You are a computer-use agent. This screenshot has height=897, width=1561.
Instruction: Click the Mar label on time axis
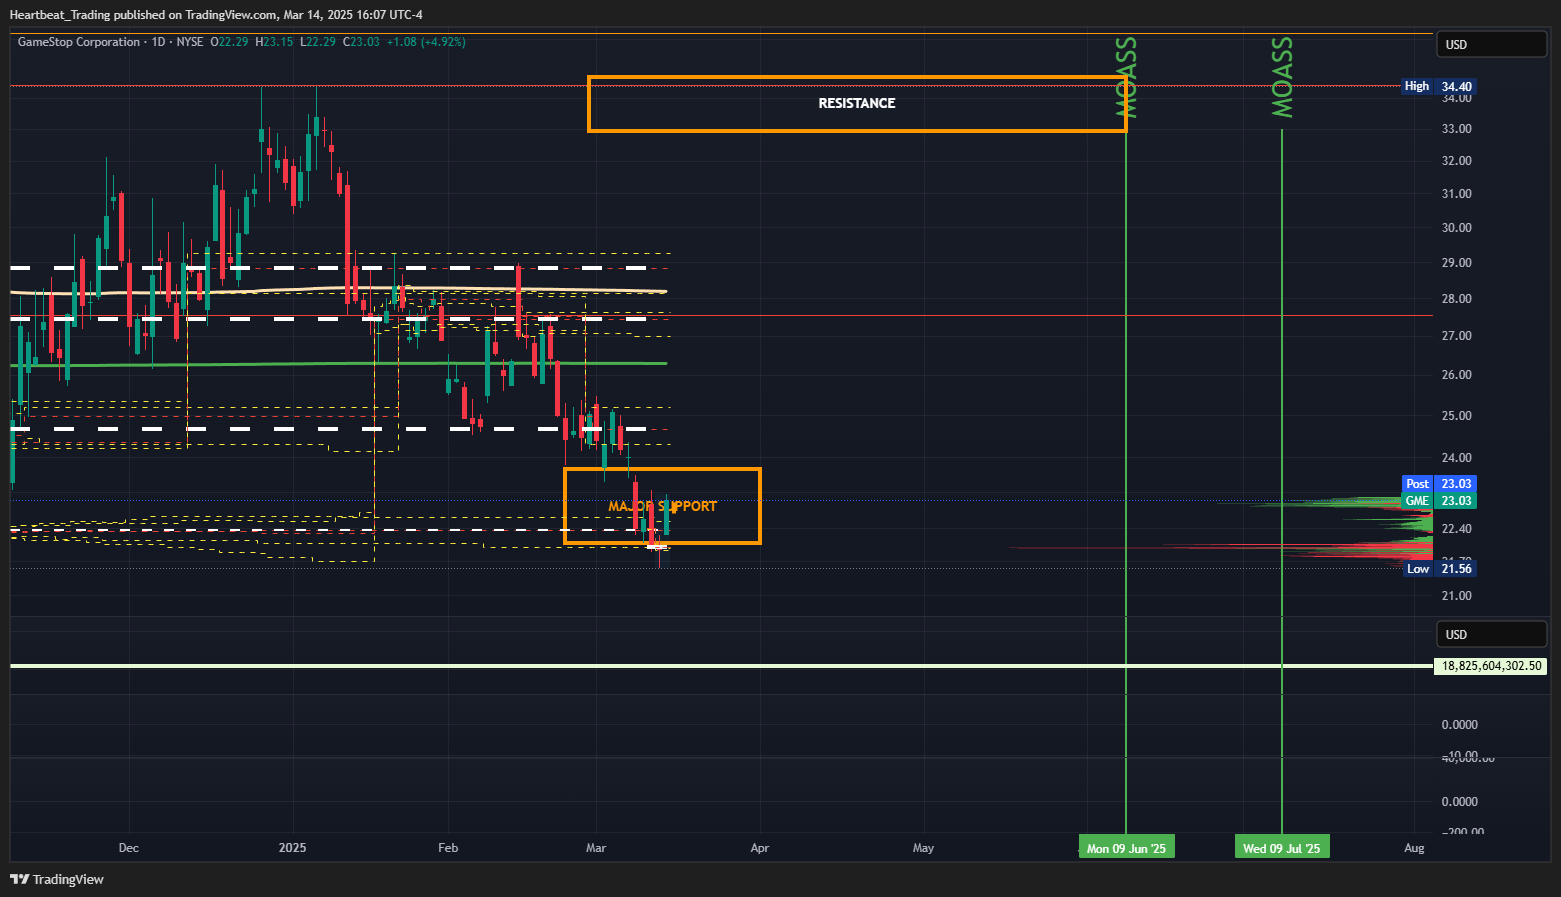click(596, 848)
